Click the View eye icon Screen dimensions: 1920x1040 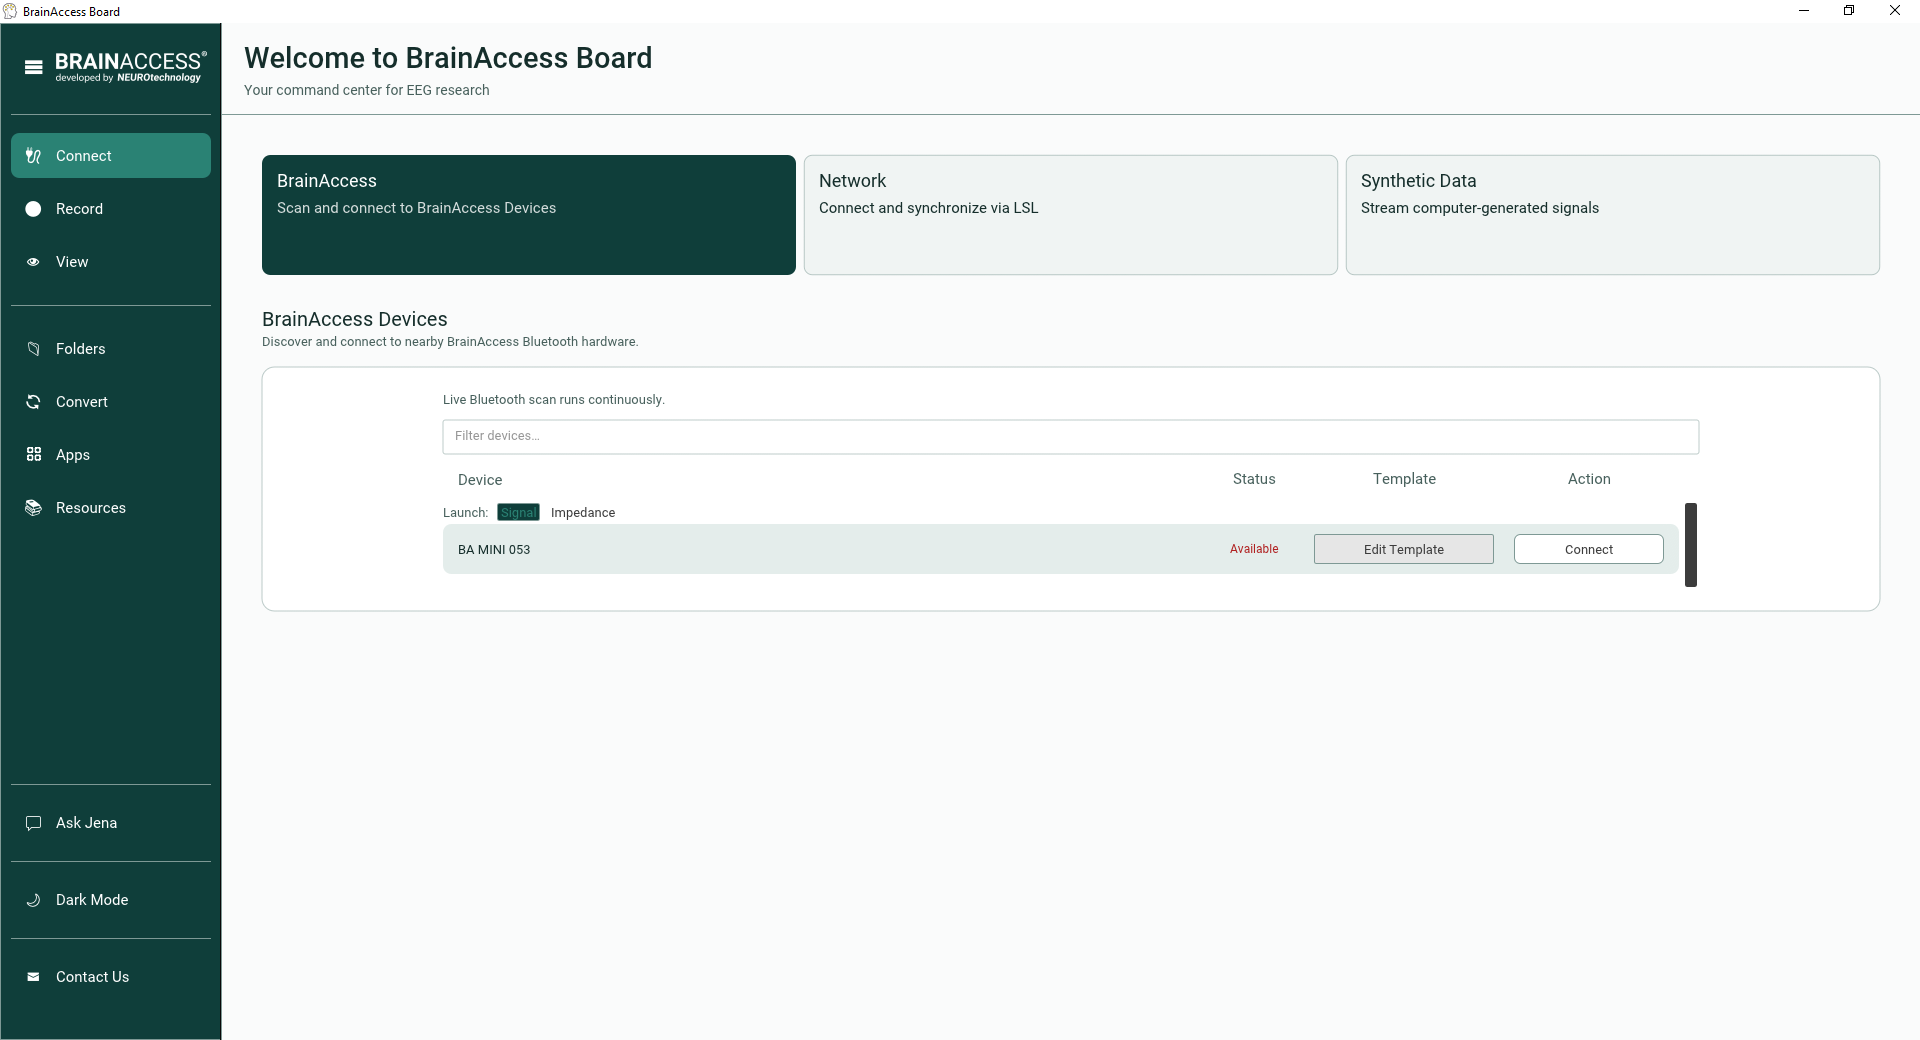tap(33, 262)
